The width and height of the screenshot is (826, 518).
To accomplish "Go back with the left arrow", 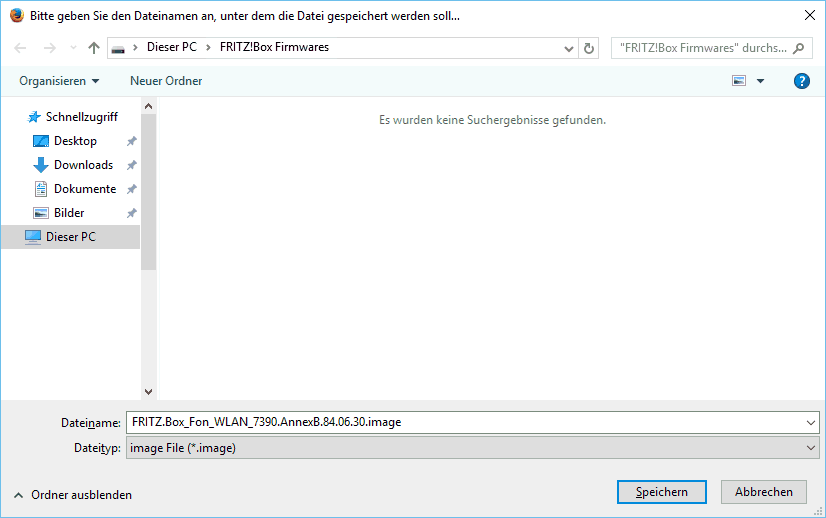I will coord(20,48).
